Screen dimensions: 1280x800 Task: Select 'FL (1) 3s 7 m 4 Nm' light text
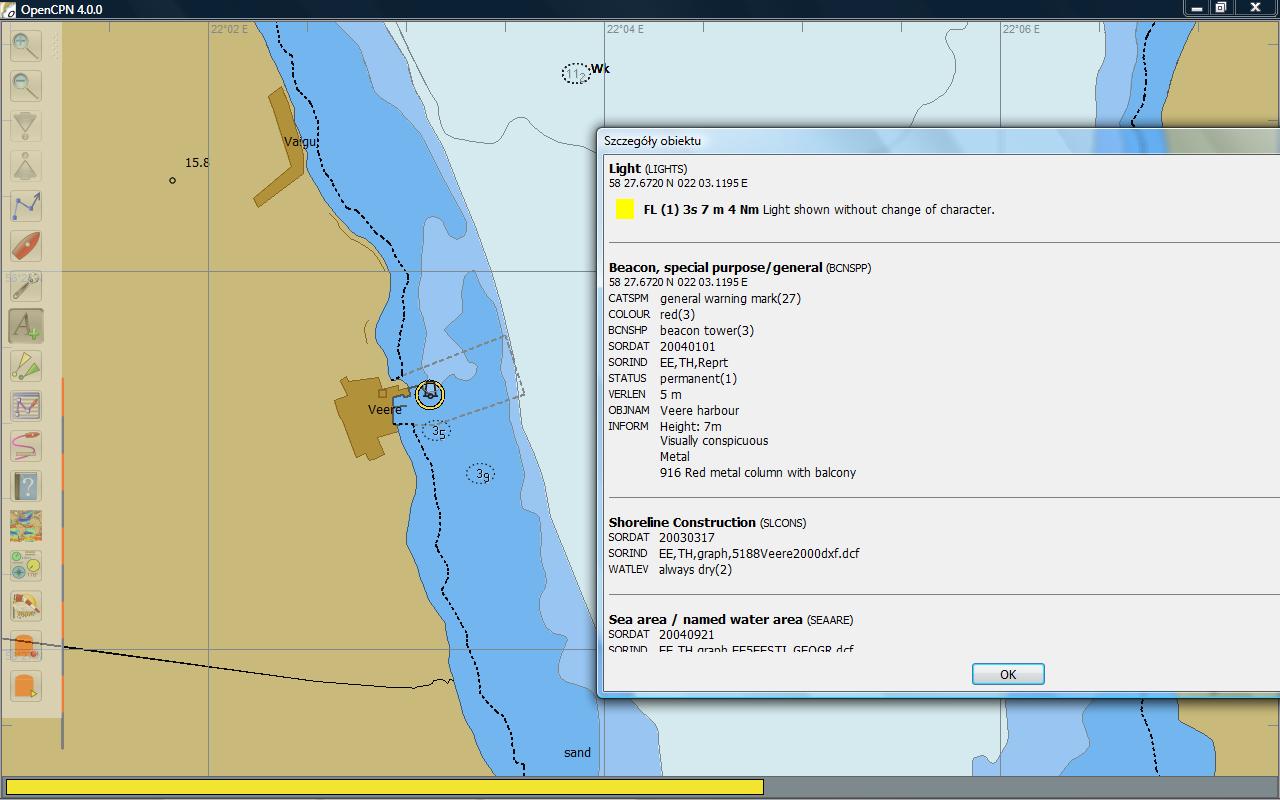701,209
